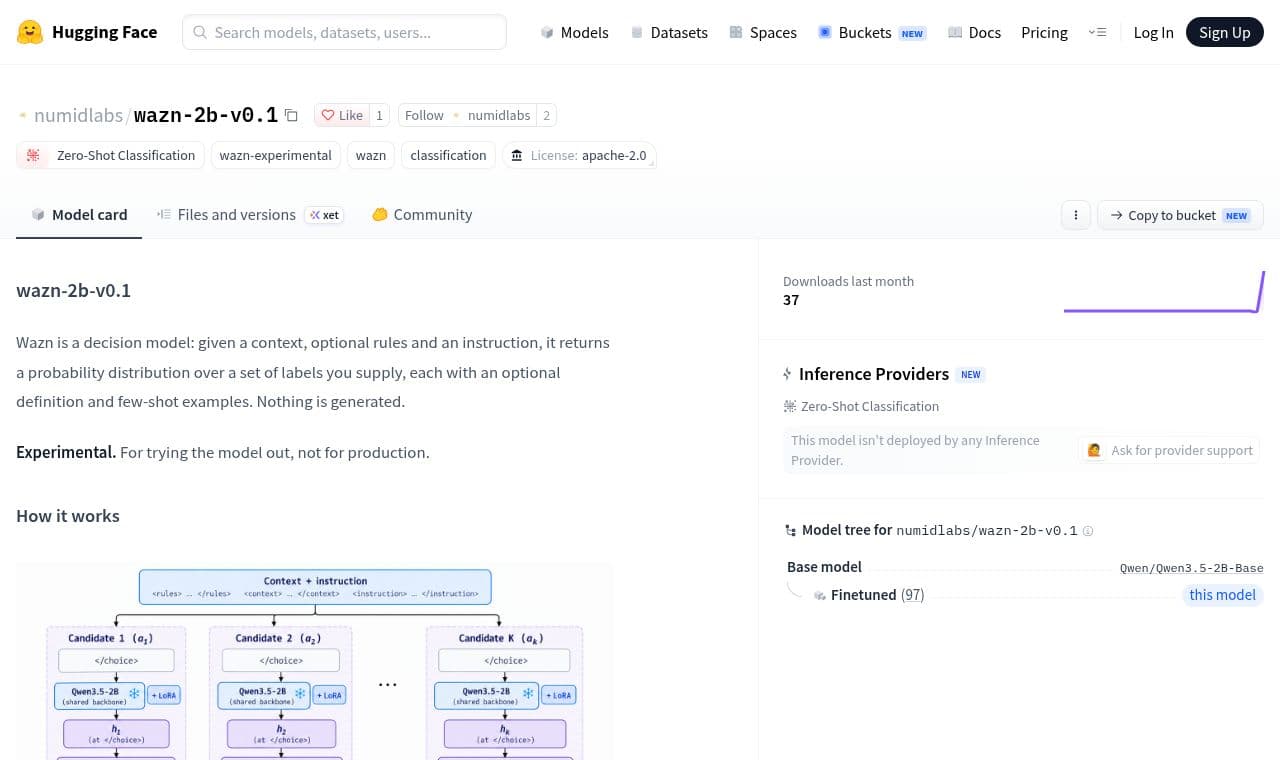Select the classification tag
The image size is (1280, 760).
pos(448,155)
